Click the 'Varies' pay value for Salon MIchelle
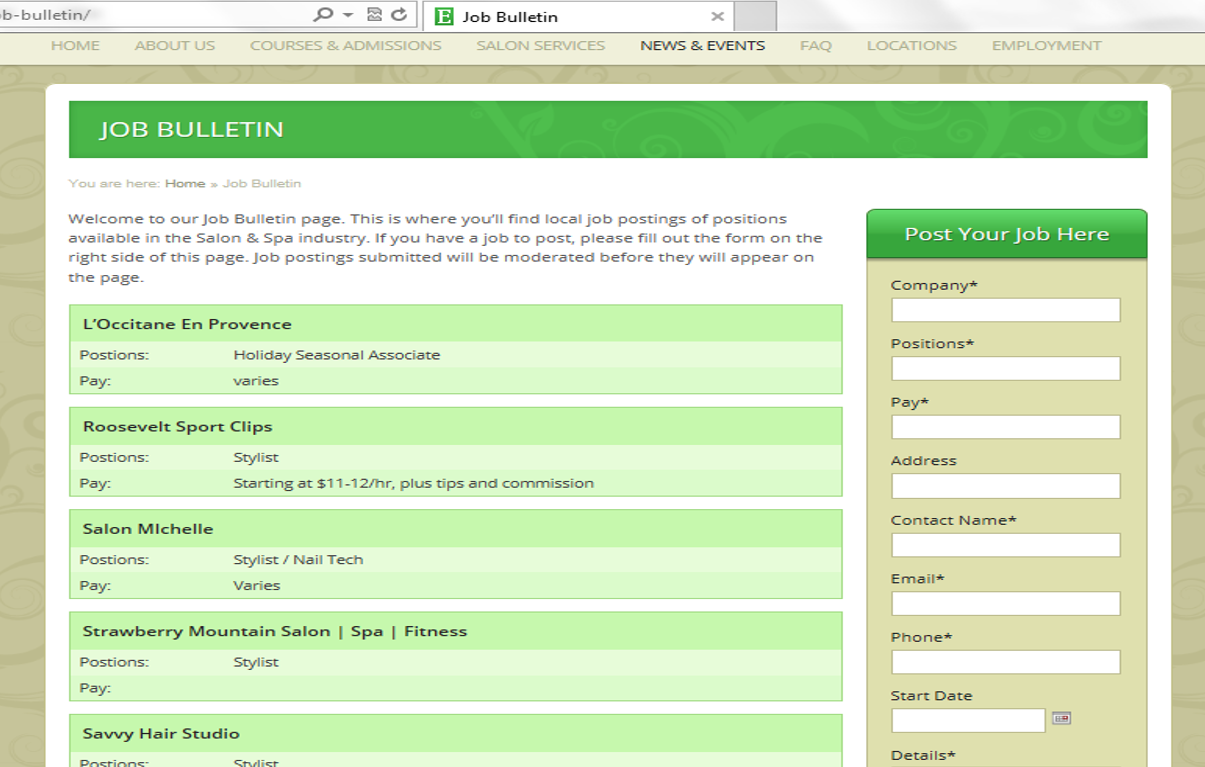This screenshot has width=1205, height=767. point(256,586)
